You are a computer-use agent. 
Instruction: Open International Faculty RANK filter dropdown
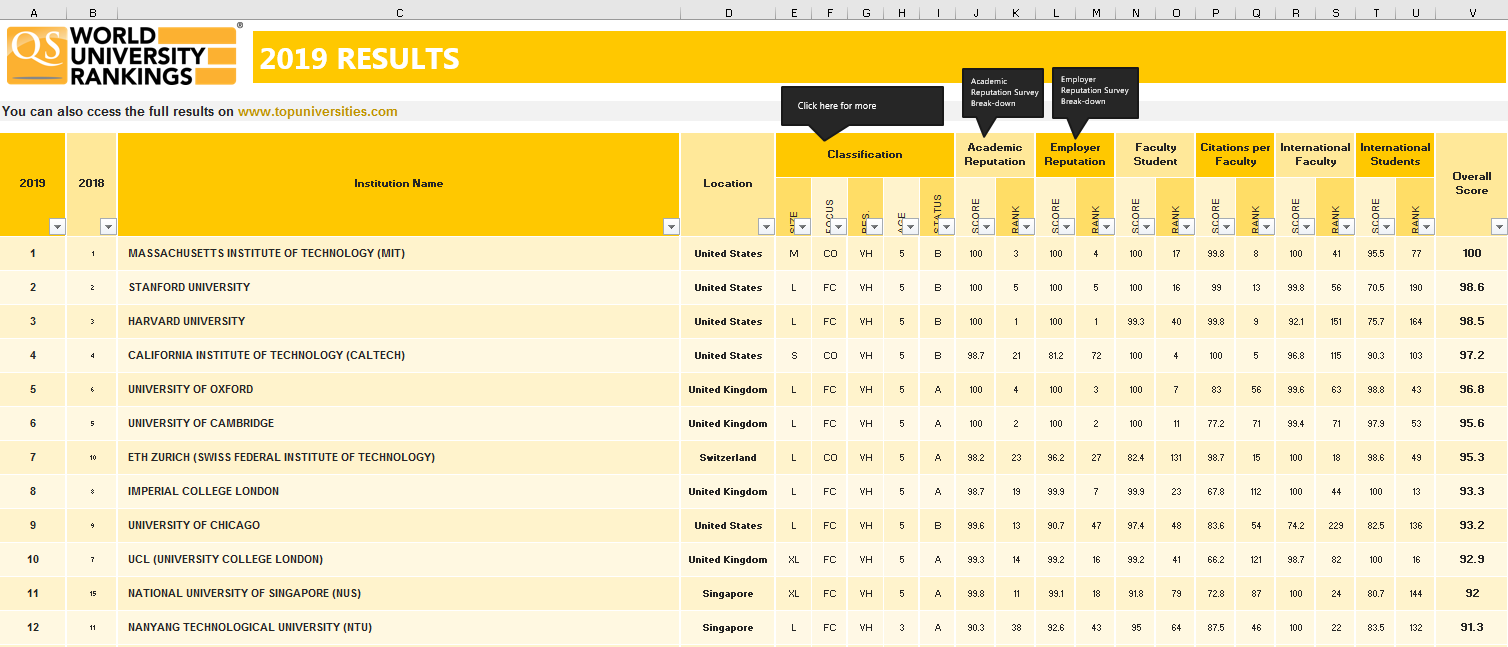coord(1346,227)
